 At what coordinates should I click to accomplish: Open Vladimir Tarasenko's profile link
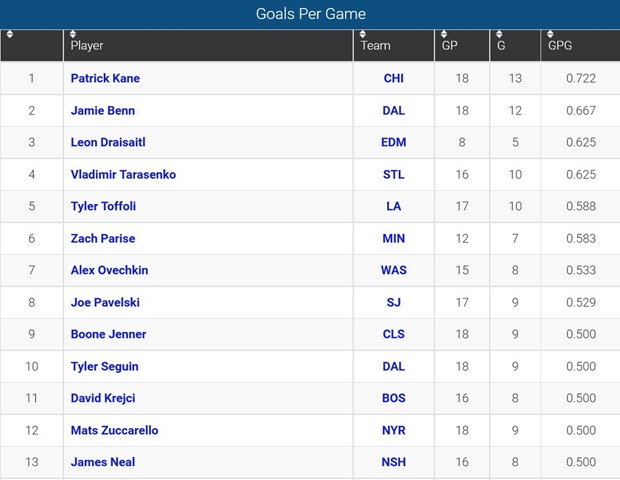[123, 174]
